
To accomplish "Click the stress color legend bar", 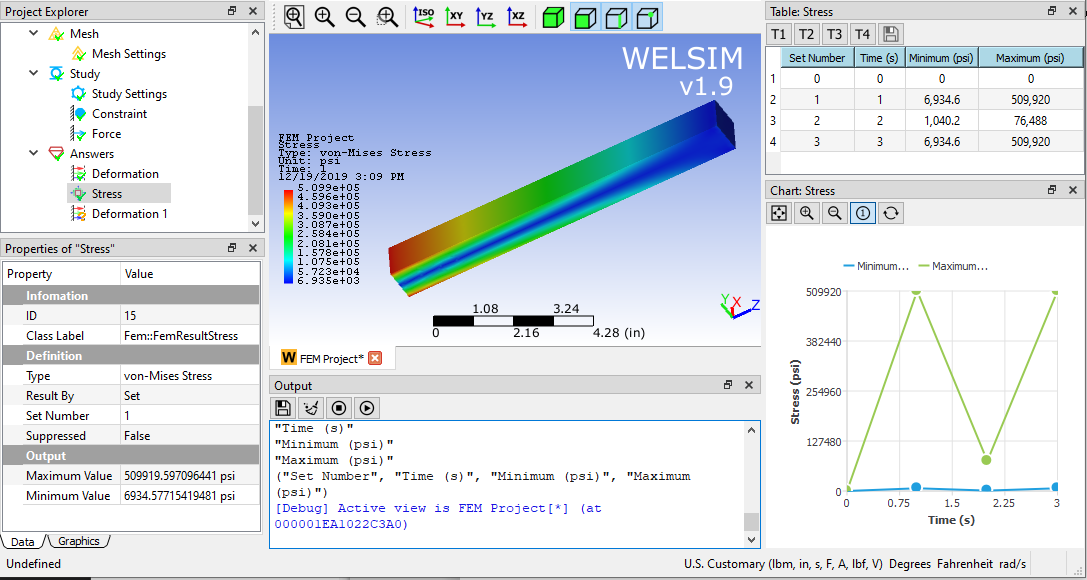I will click(288, 237).
